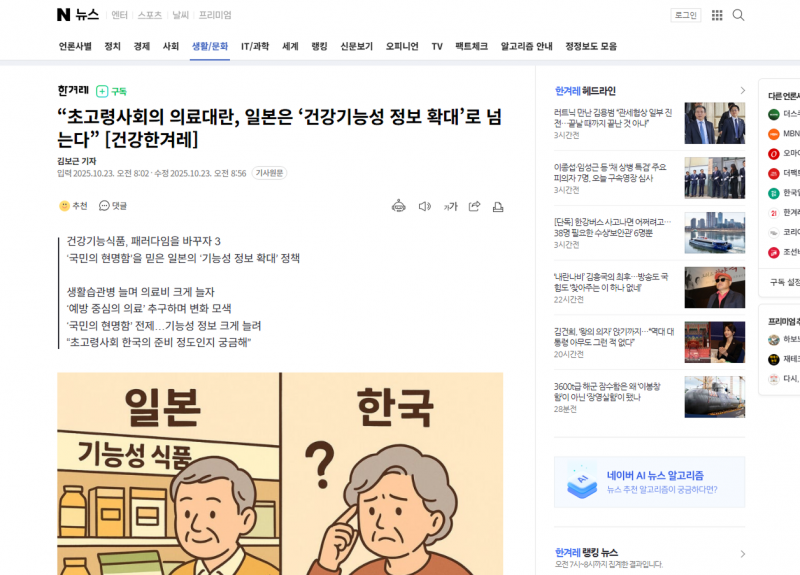800x575 pixels.
Task: Open the apps grid menu icon
Action: [x=717, y=15]
